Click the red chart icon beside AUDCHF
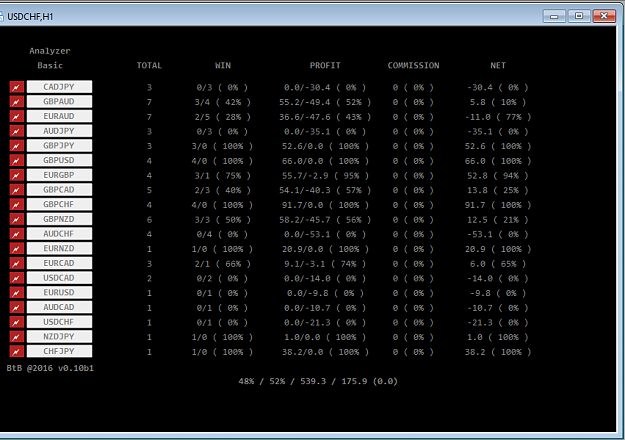This screenshot has height=440, width=625. (17, 234)
